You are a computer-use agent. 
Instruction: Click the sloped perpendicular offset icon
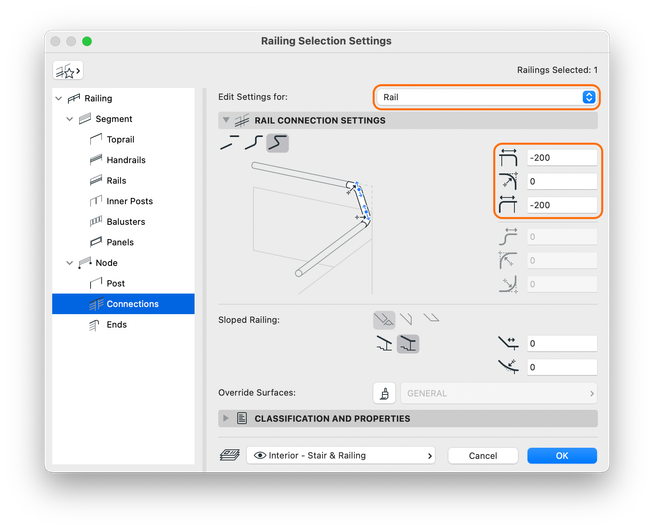[x=508, y=366]
